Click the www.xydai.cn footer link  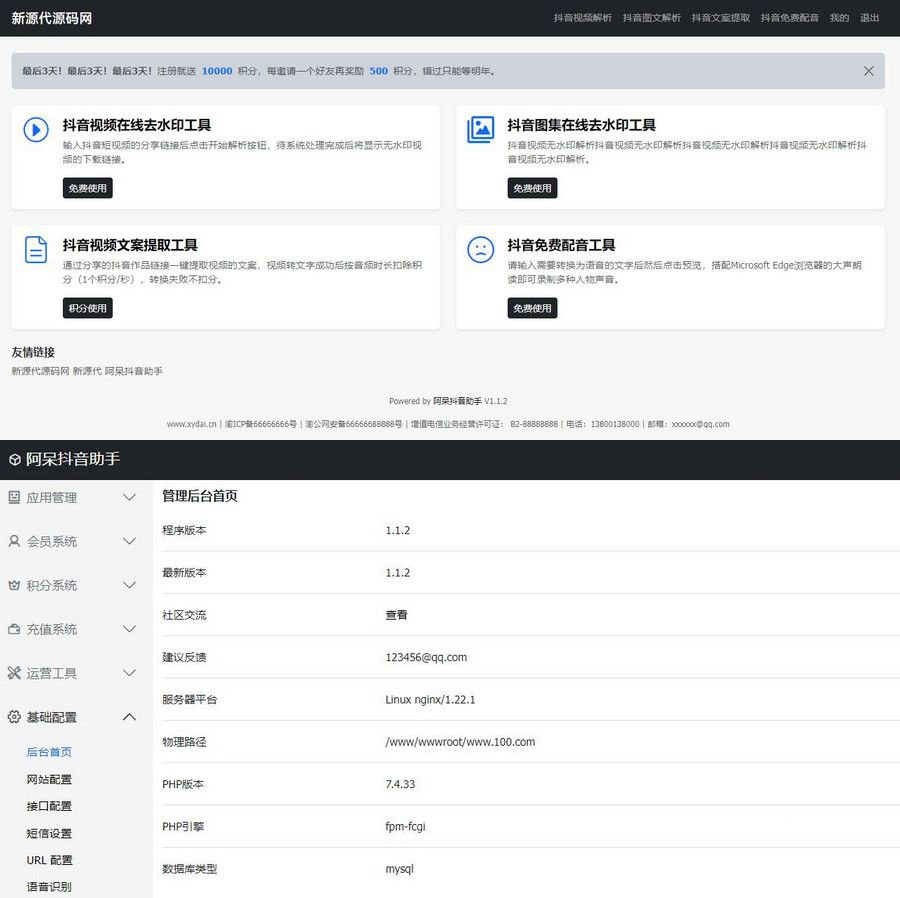coord(192,424)
